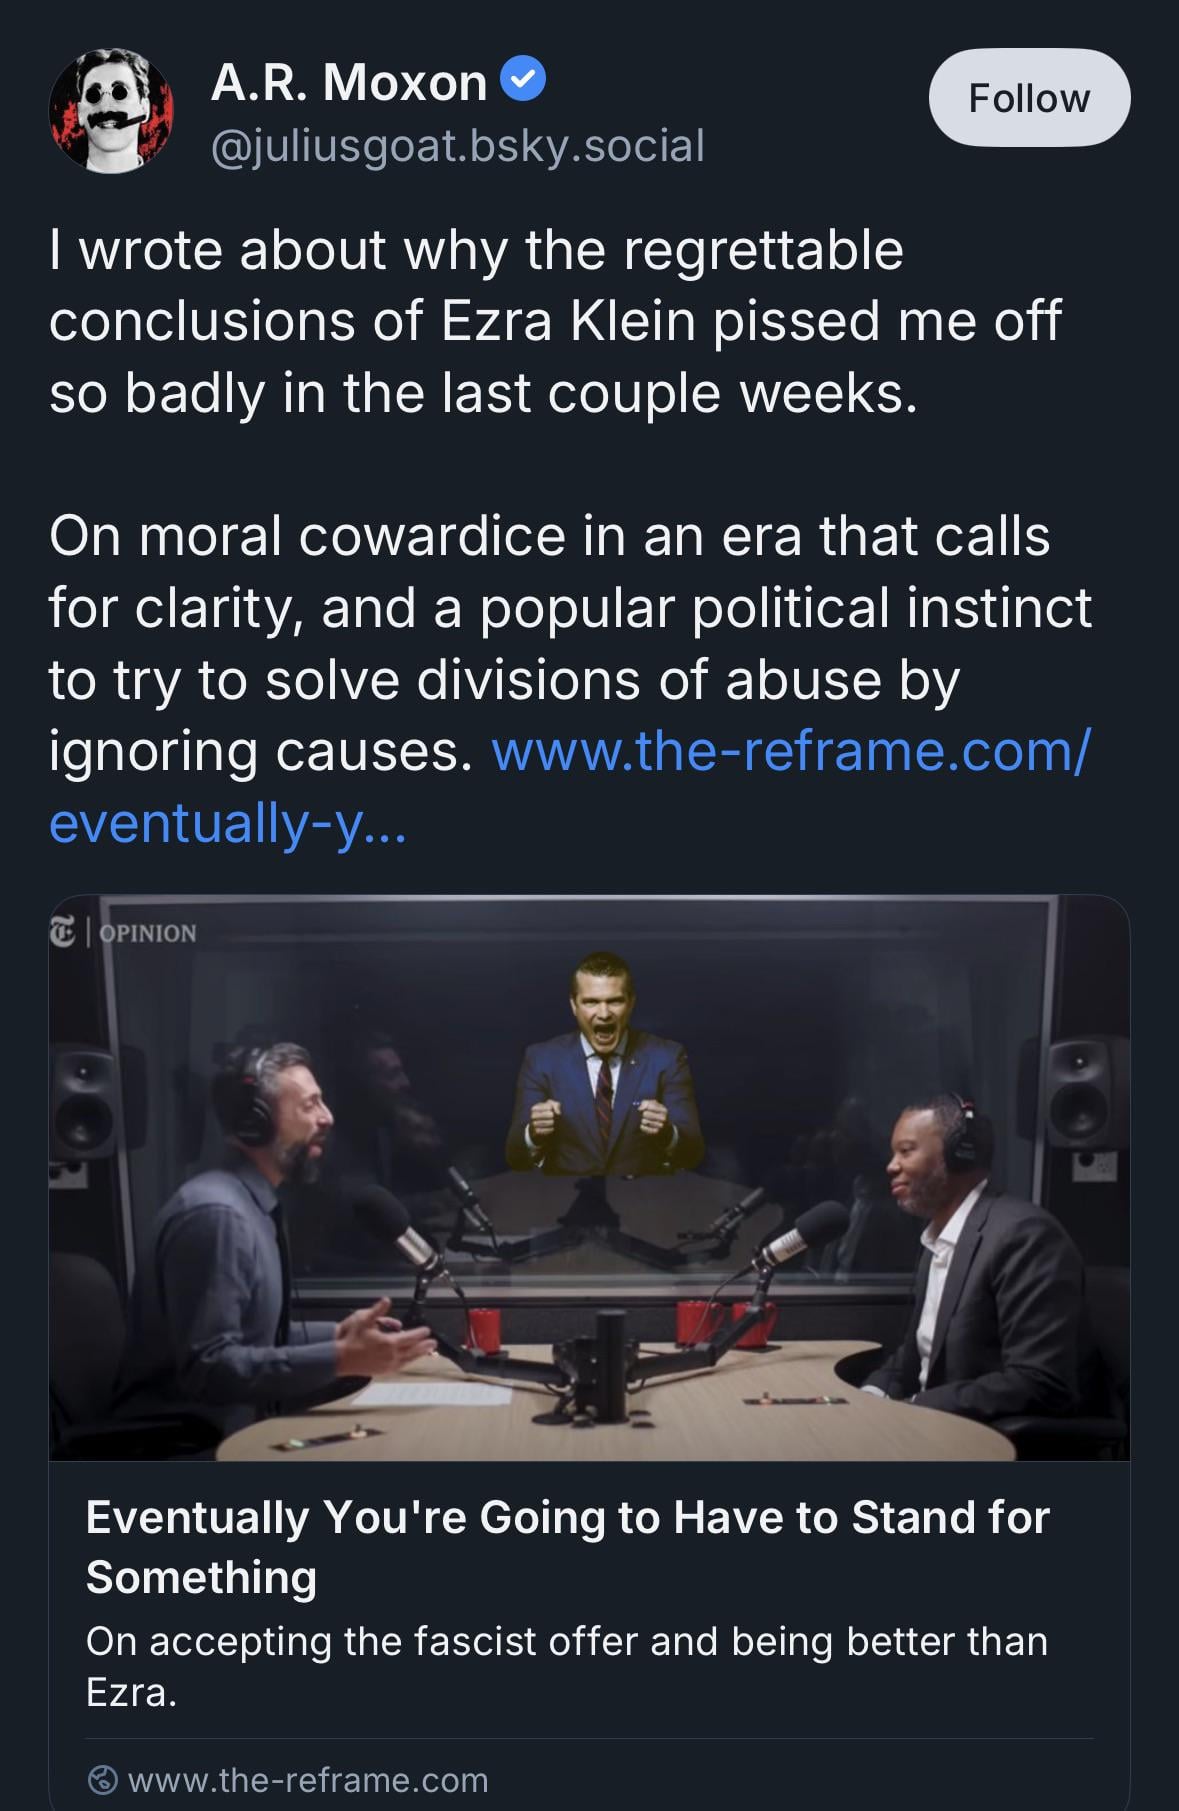The height and width of the screenshot is (1811, 1179).
Task: Open the @juliusgoat.bsky.social handle
Action: point(458,146)
